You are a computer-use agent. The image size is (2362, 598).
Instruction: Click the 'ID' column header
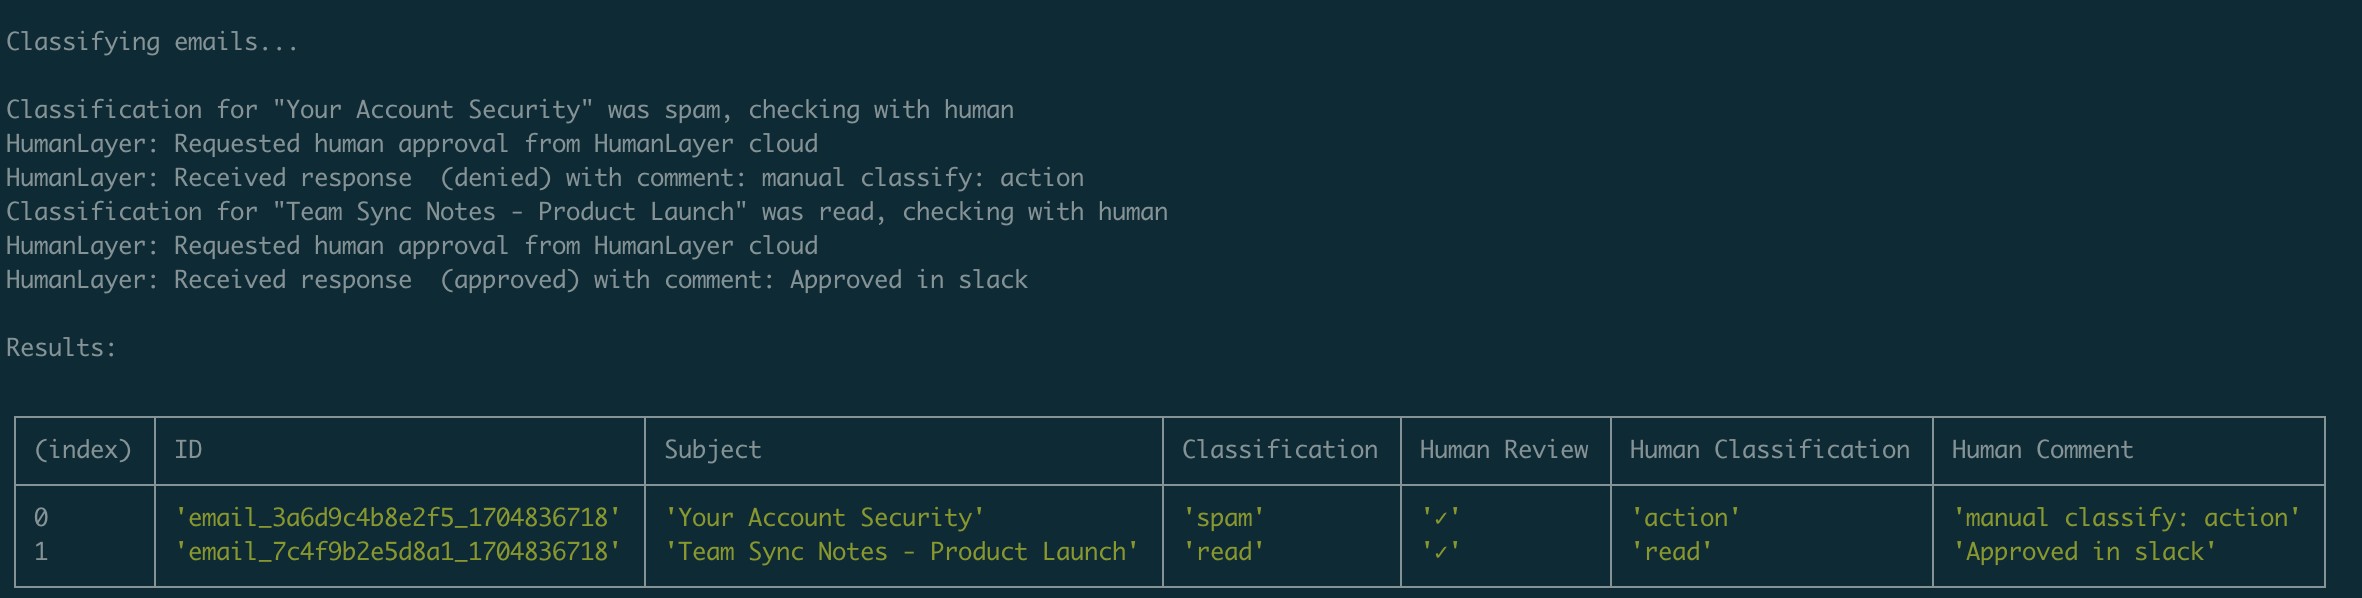tap(188, 450)
